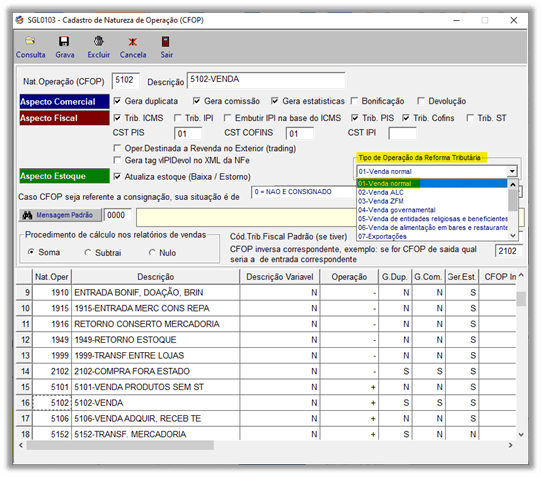The height and width of the screenshot is (477, 541).
Task: Select highlighted 01-Venda normal list option
Action: tap(432, 183)
